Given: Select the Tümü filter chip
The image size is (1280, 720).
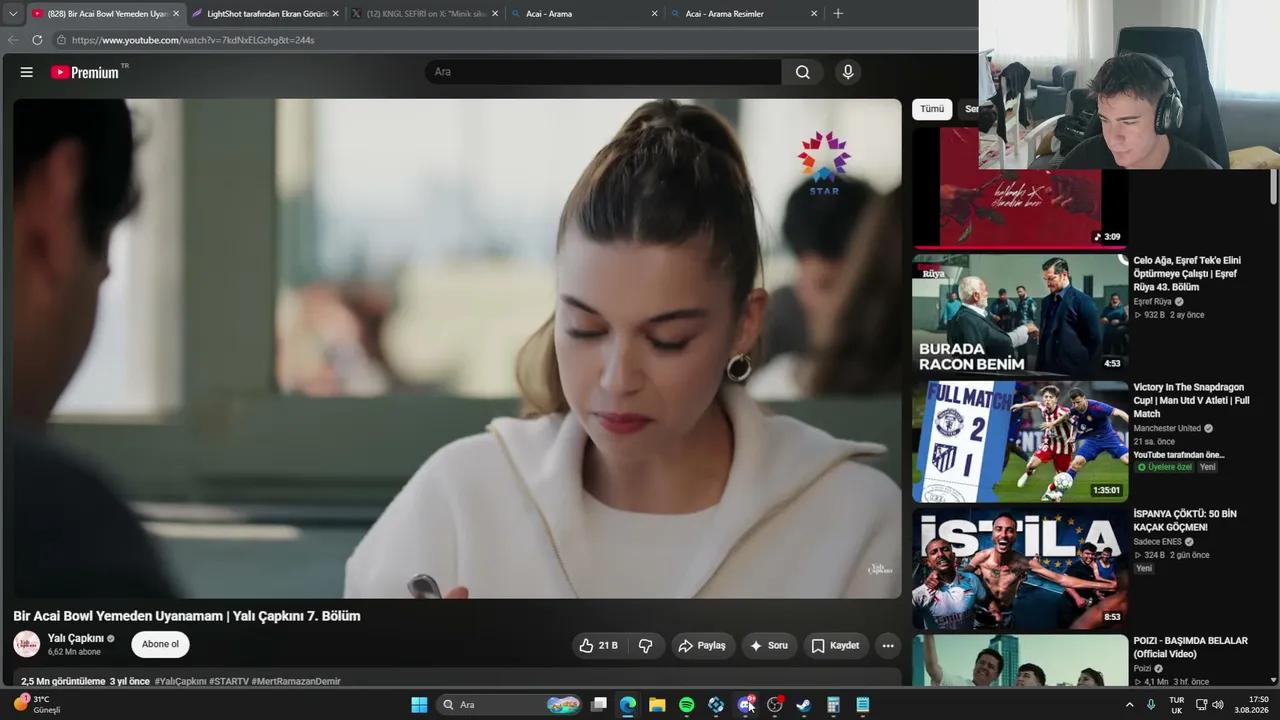Looking at the screenshot, I should pyautogui.click(x=932, y=109).
